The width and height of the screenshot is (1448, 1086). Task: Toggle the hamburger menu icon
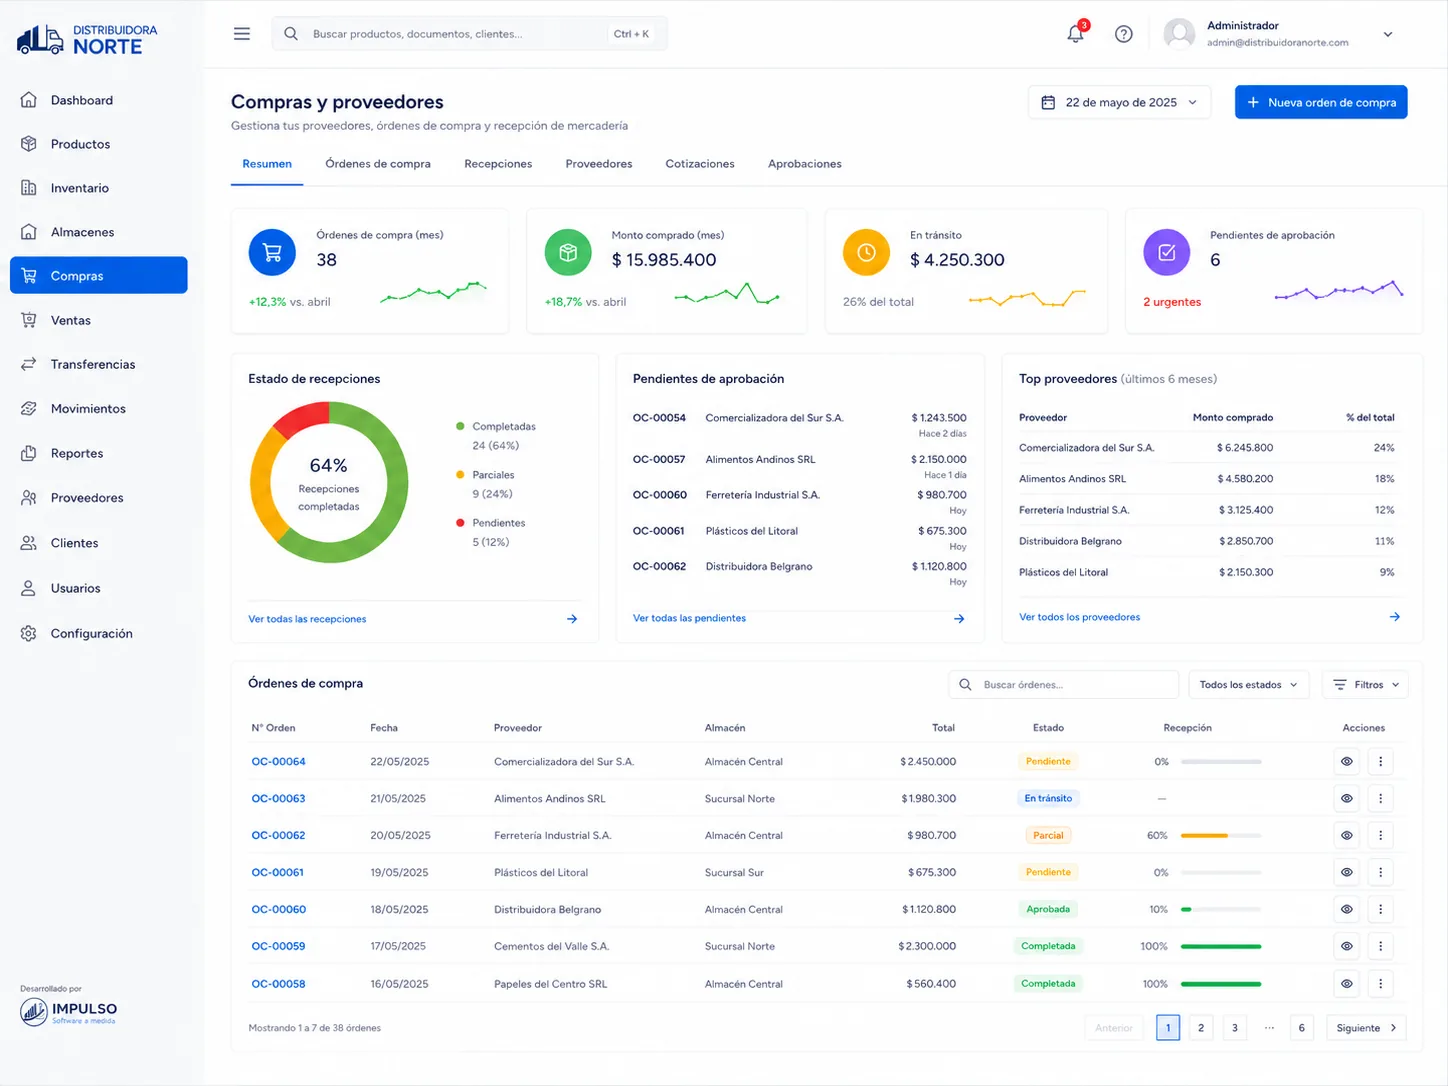pos(242,34)
